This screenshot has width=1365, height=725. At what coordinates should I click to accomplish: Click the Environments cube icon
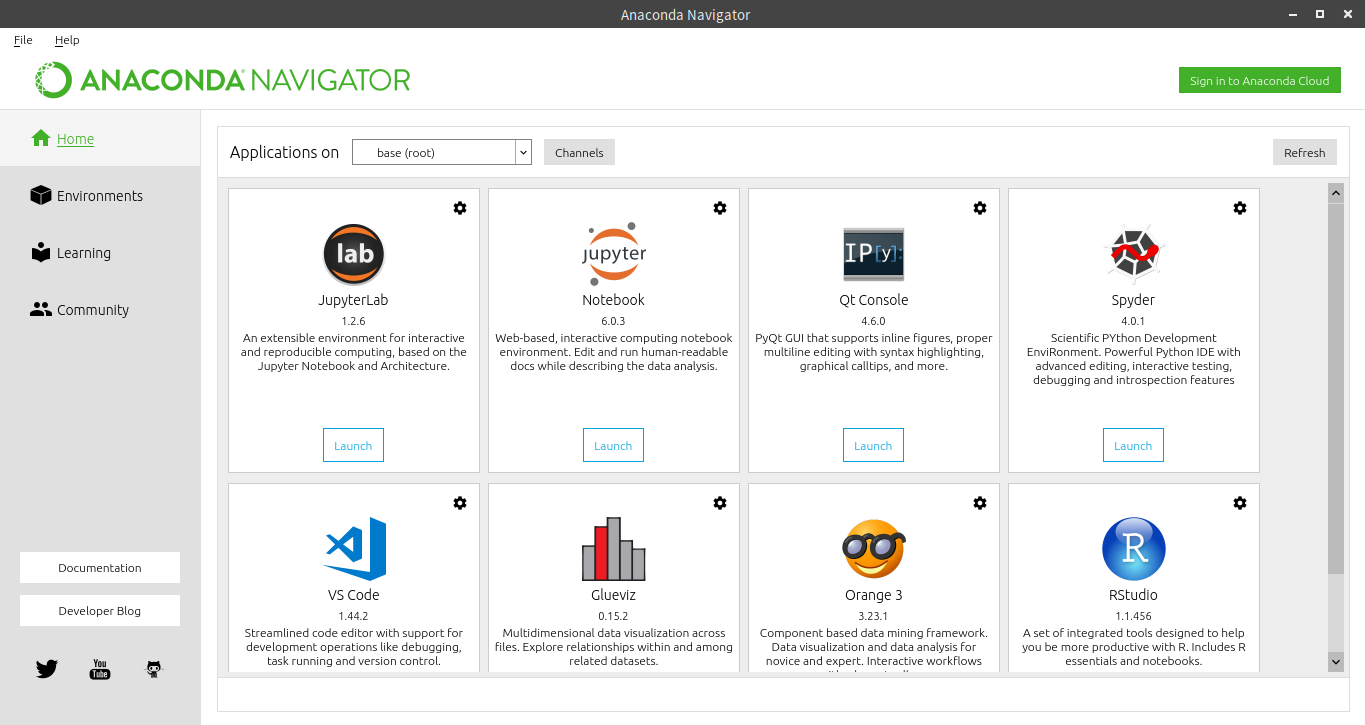[41, 195]
